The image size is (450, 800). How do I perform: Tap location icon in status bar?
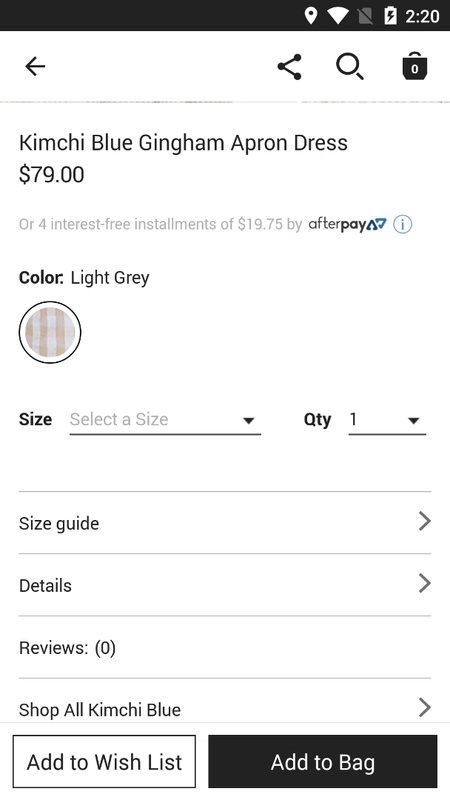(310, 16)
